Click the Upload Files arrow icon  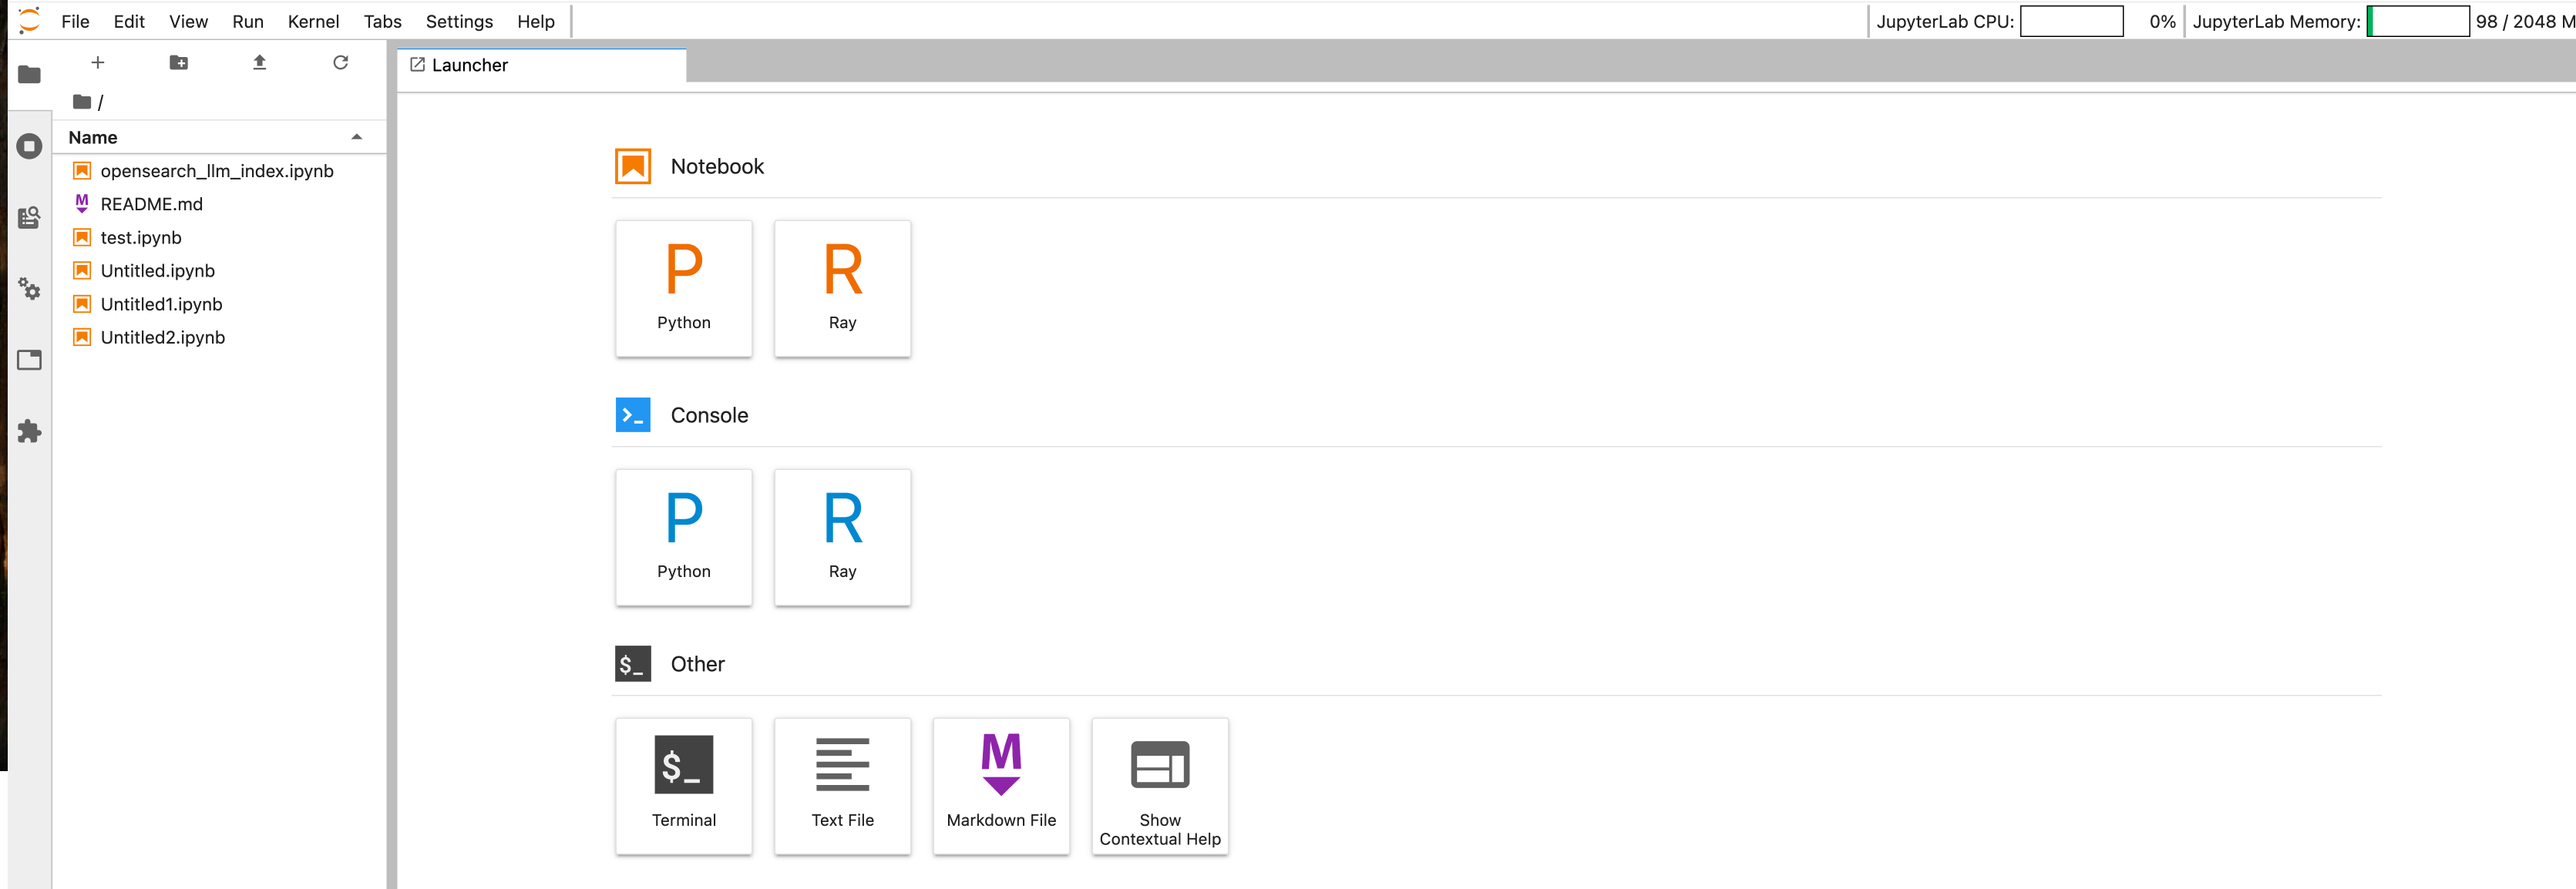pyautogui.click(x=259, y=63)
